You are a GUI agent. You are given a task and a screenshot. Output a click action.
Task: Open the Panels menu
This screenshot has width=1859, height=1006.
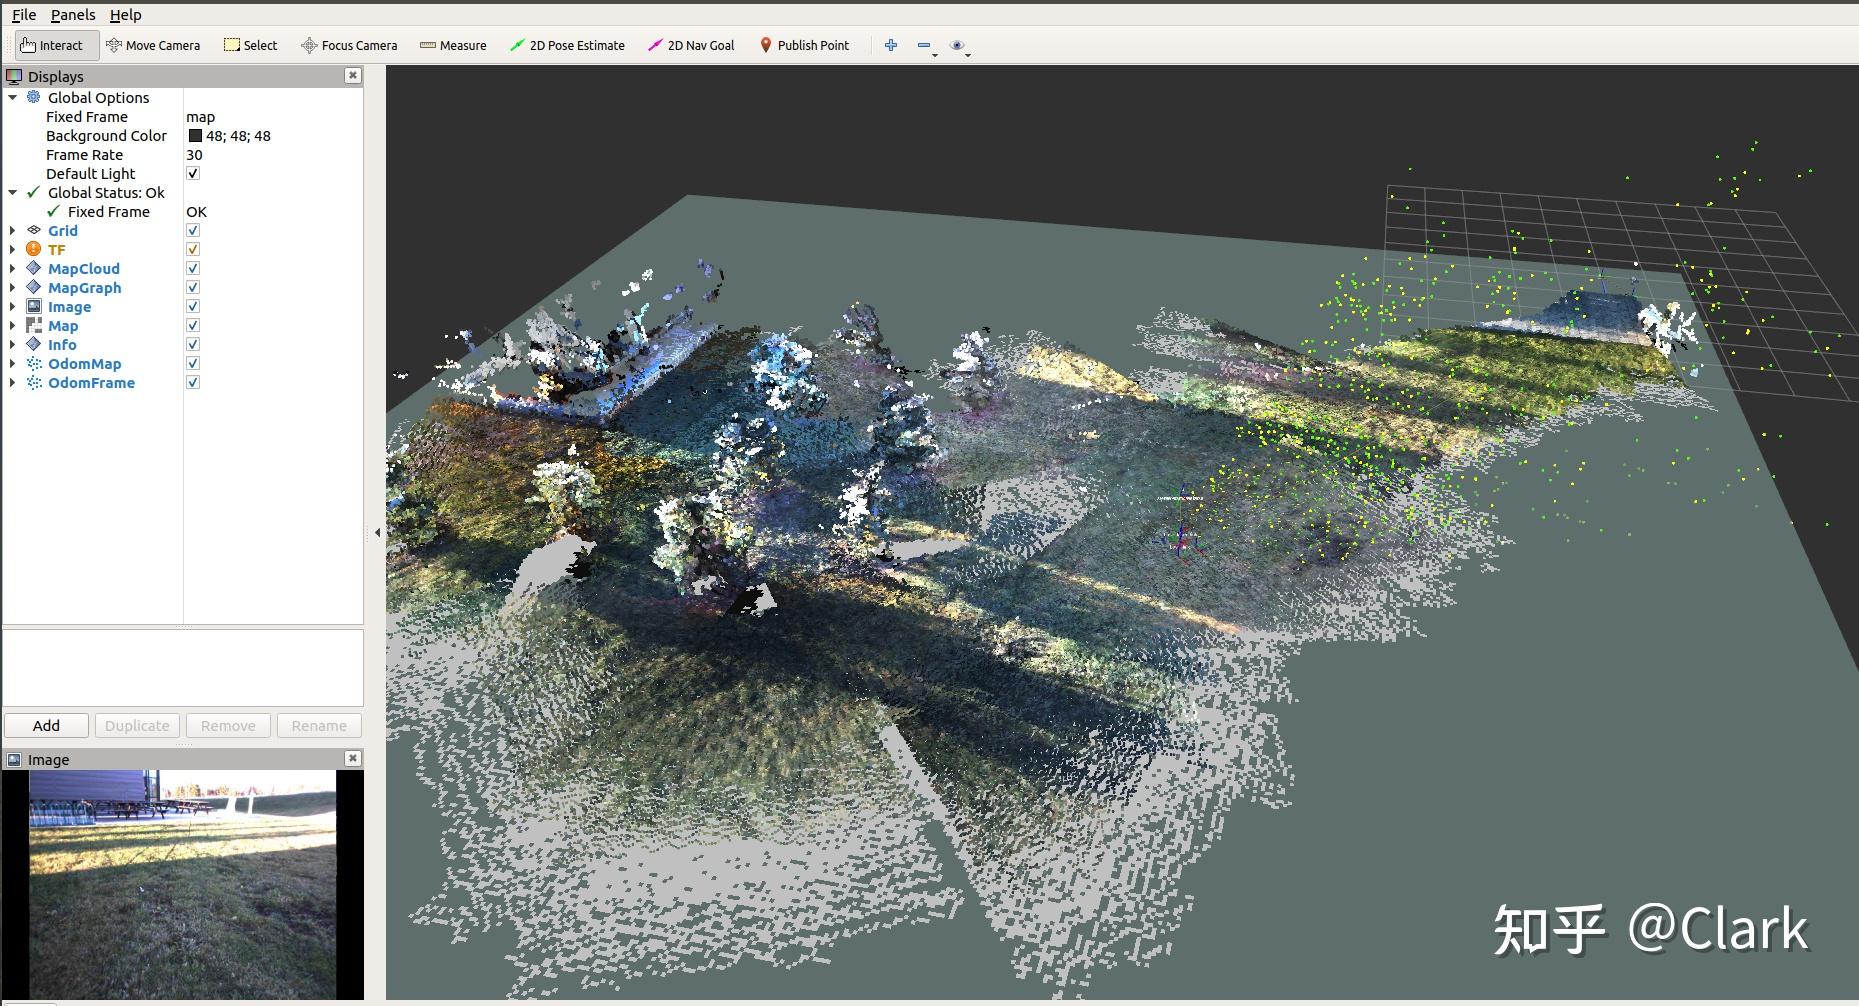tap(71, 14)
